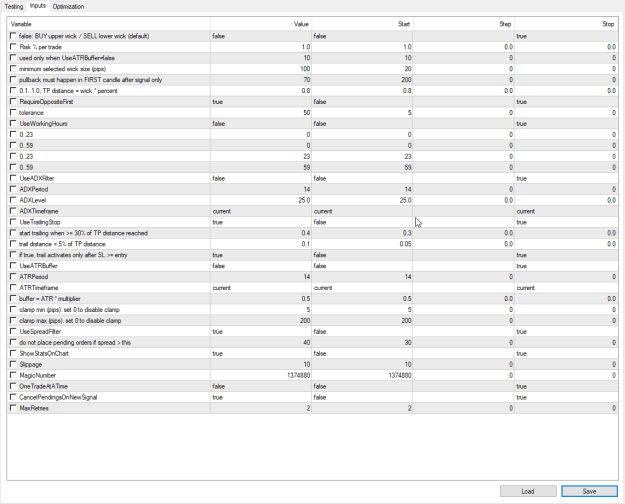The height and width of the screenshot is (504, 625).
Task: Click Start value 0.05 in trail distance row
Action: point(362,244)
